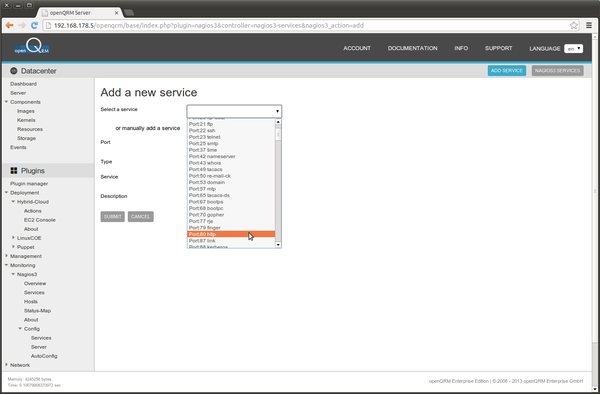Click the service list scrollbar thumb
The image size is (600, 394).
[278, 134]
